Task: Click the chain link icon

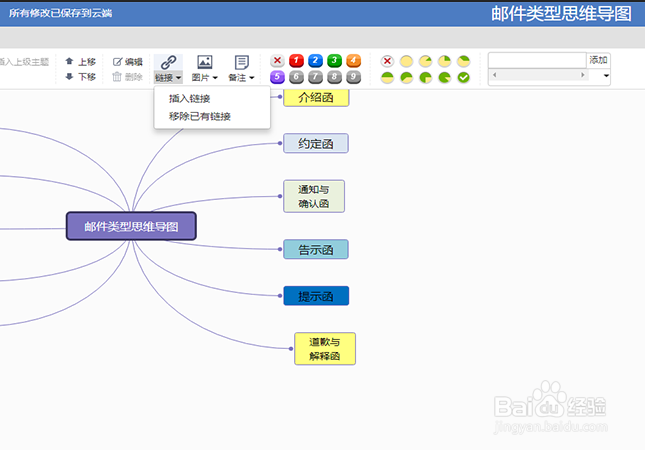Action: tap(168, 63)
